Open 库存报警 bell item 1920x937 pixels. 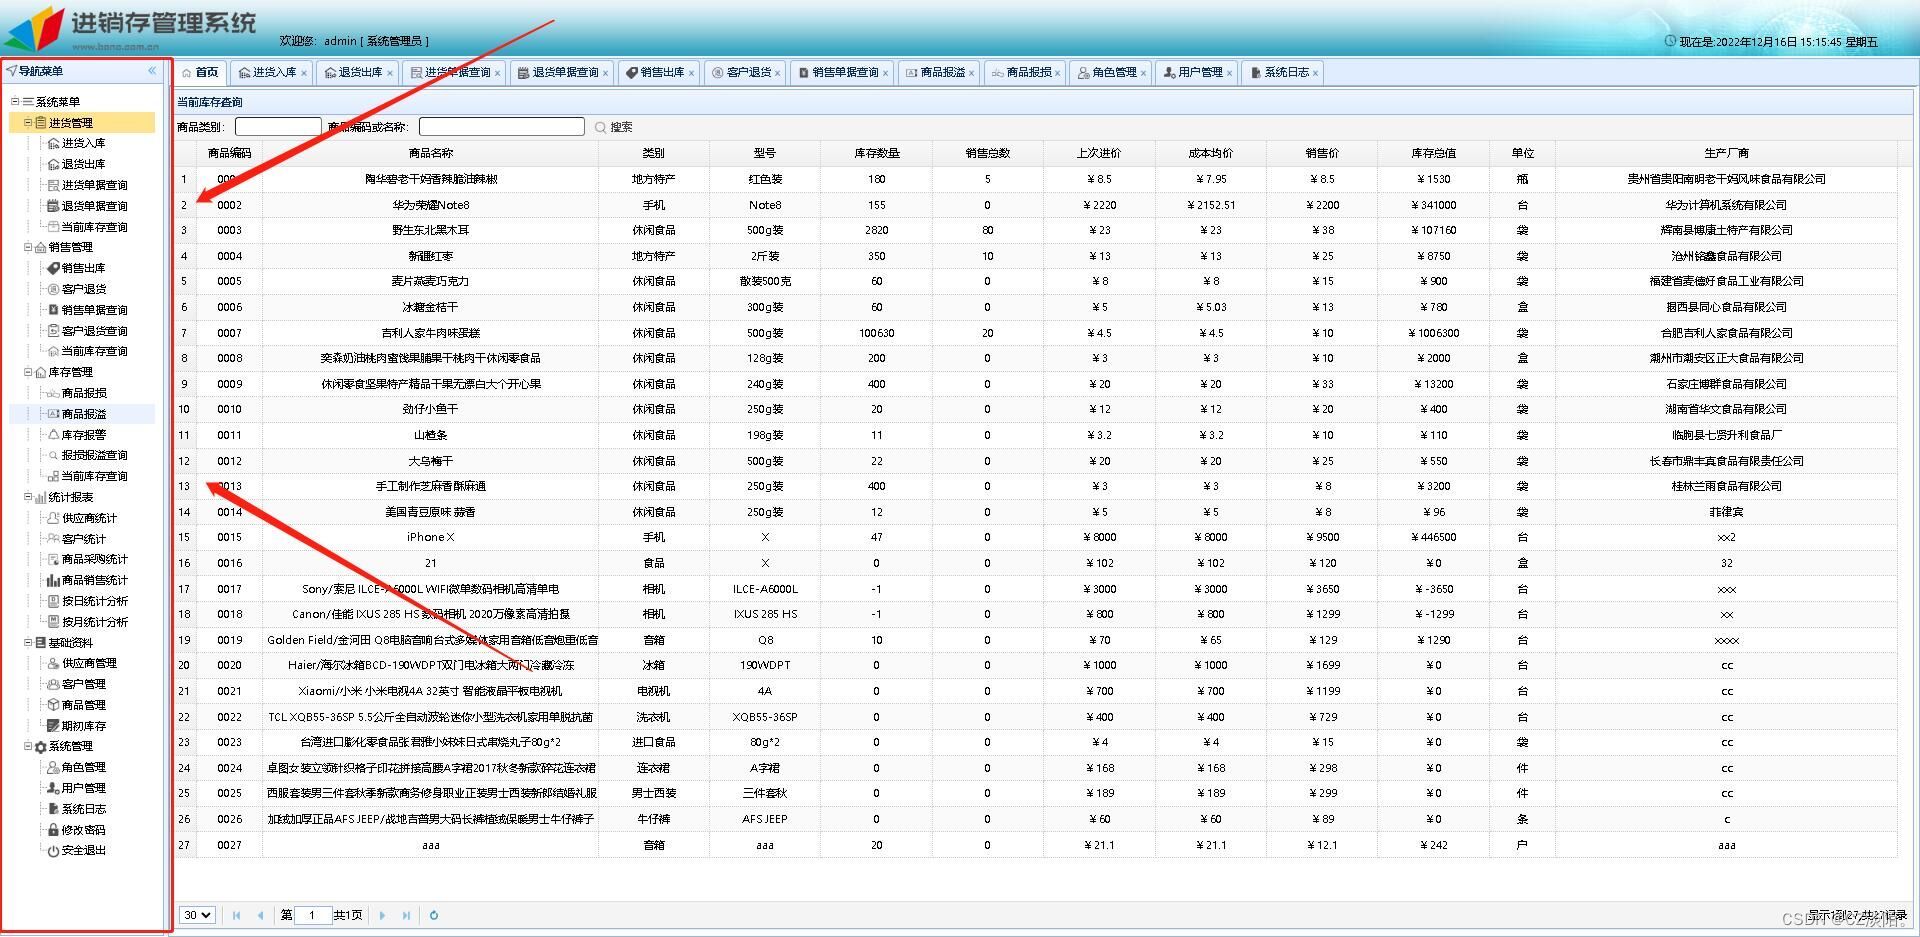83,435
